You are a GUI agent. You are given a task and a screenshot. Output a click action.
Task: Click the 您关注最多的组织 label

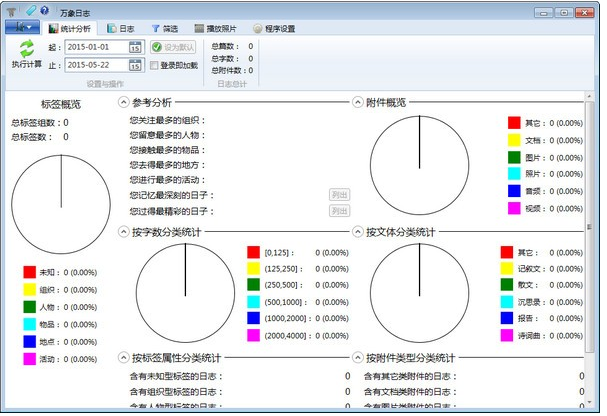click(167, 120)
